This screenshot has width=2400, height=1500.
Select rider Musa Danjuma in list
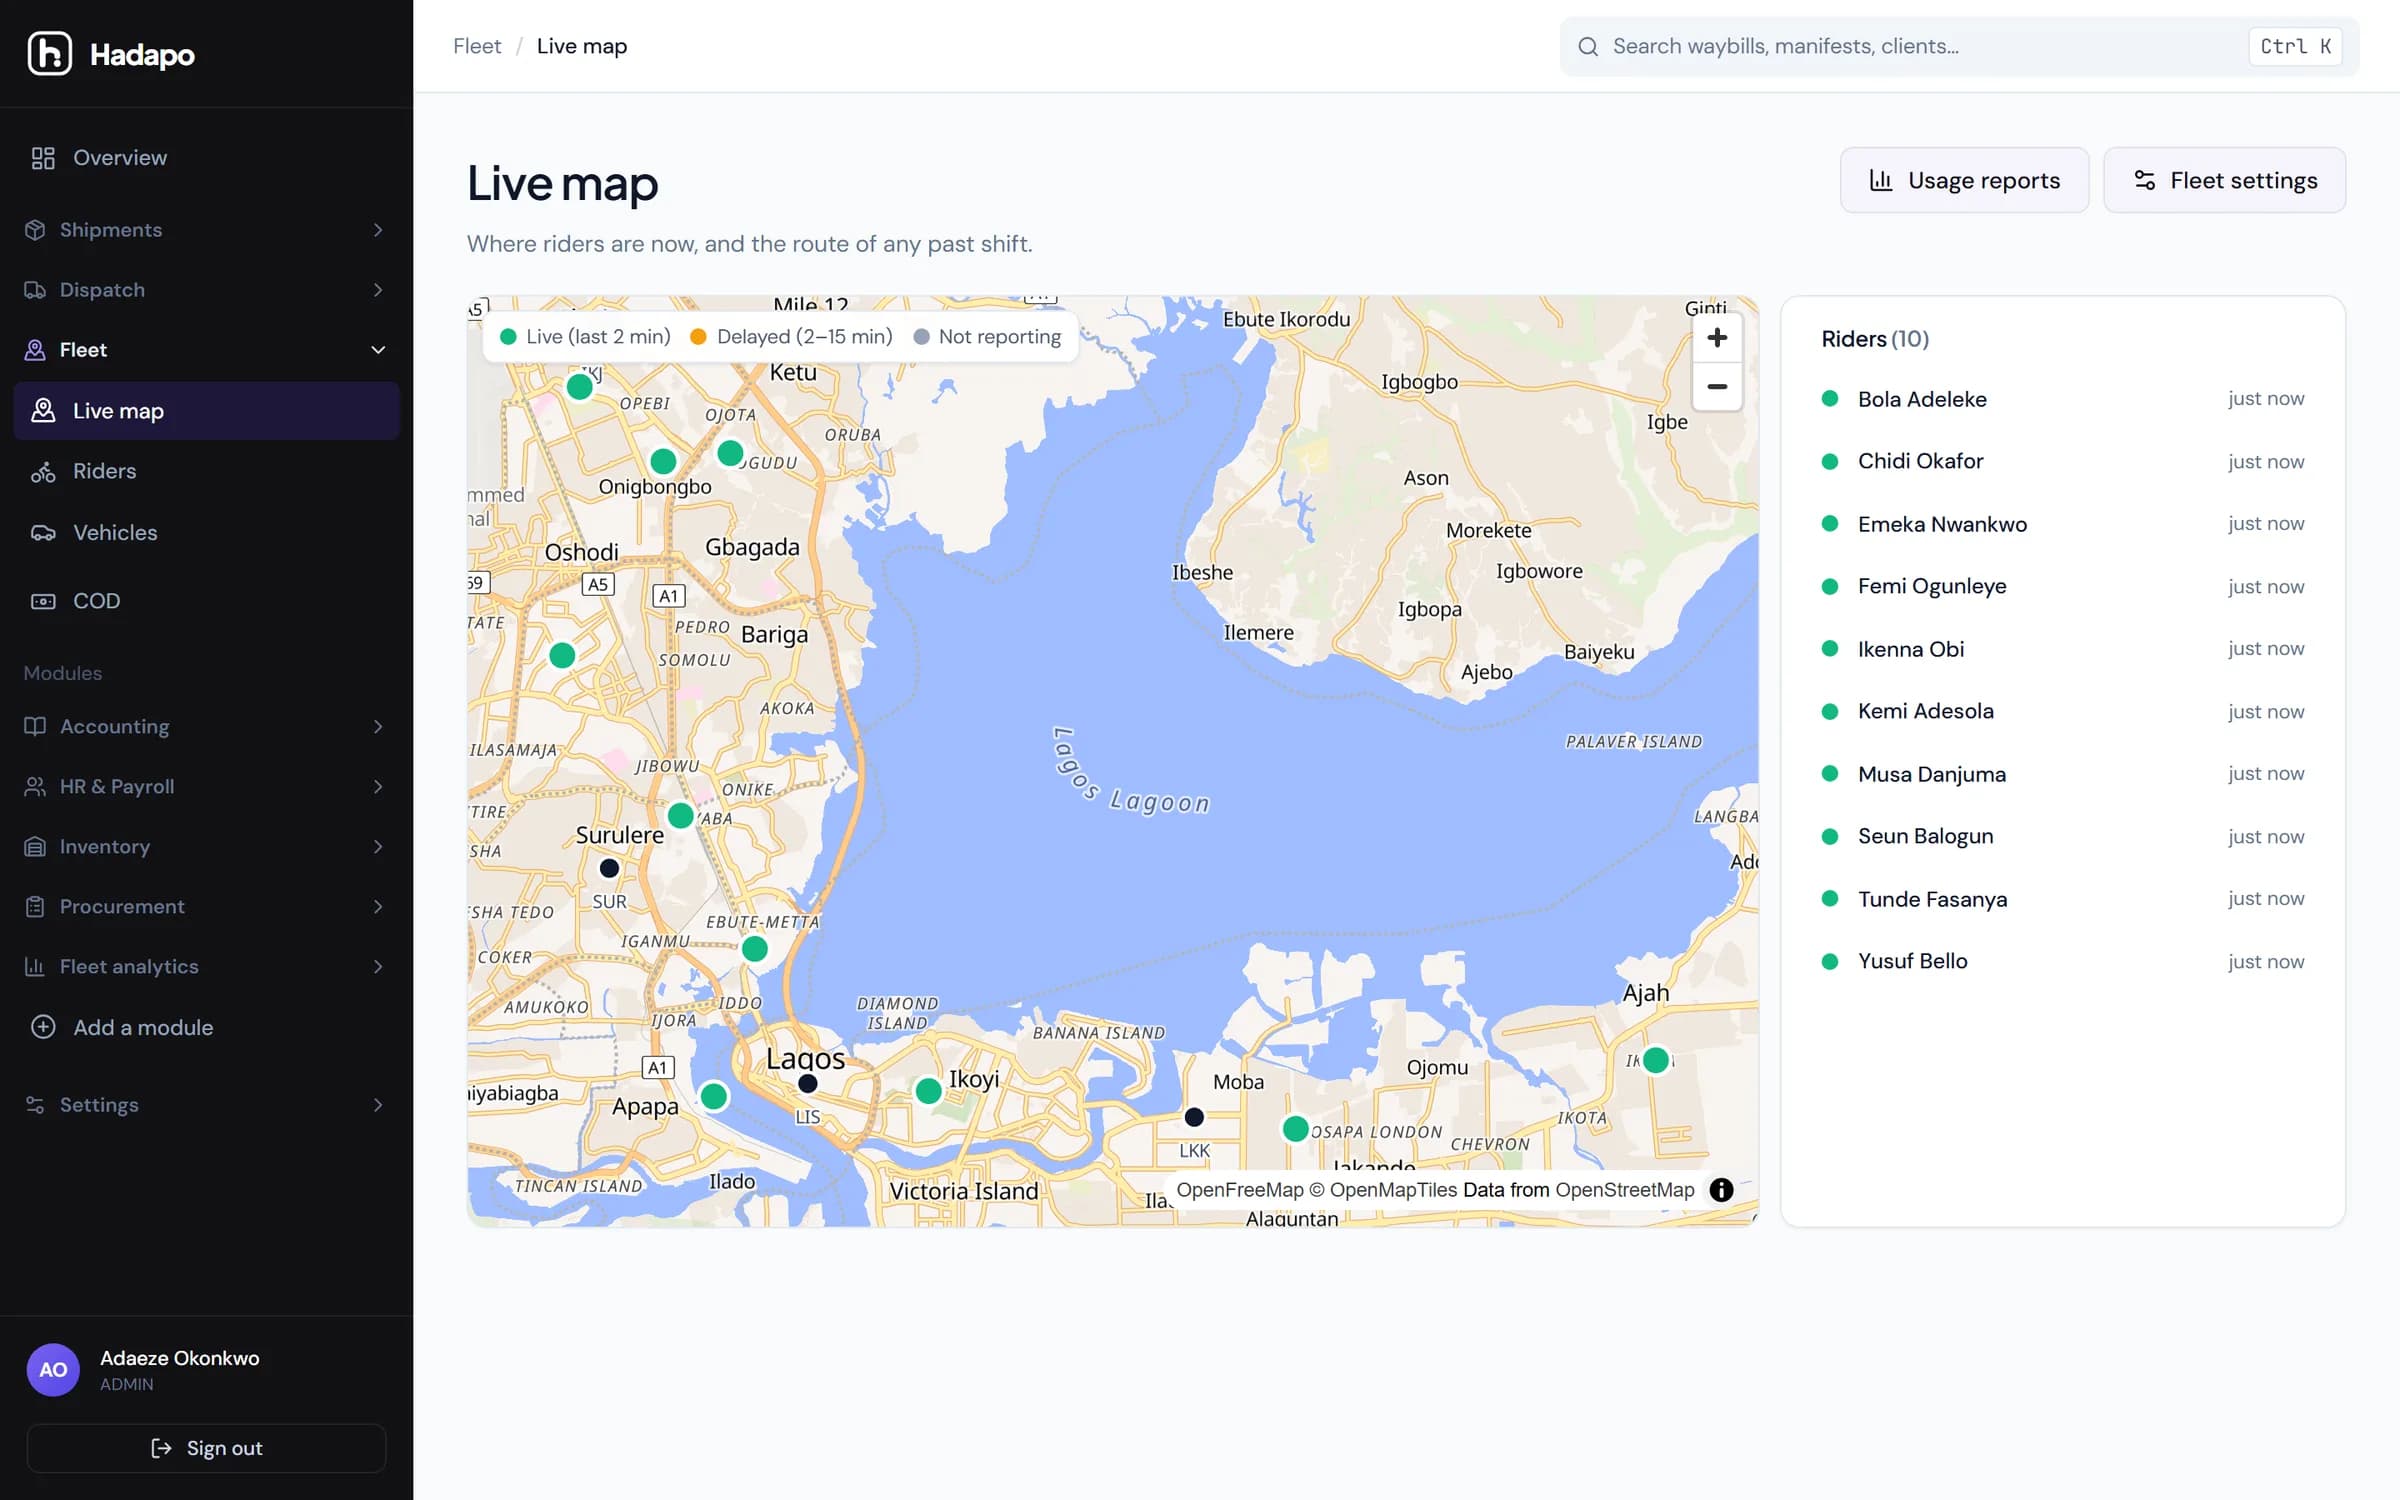[x=2062, y=774]
